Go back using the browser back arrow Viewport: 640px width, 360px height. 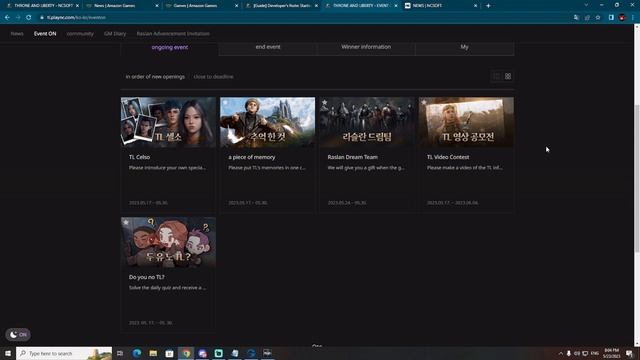click(7, 18)
